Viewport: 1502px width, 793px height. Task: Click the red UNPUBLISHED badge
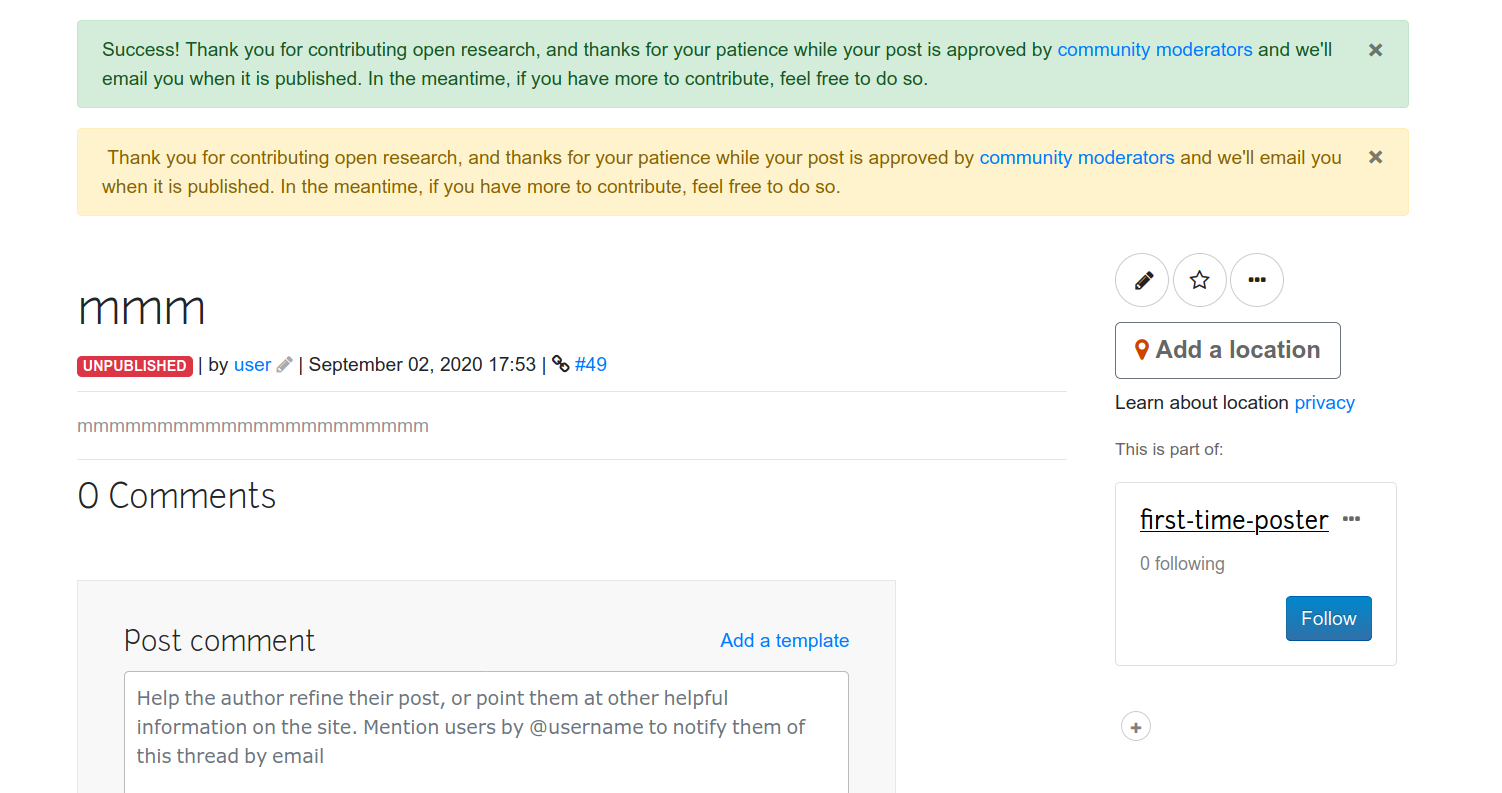click(x=134, y=366)
